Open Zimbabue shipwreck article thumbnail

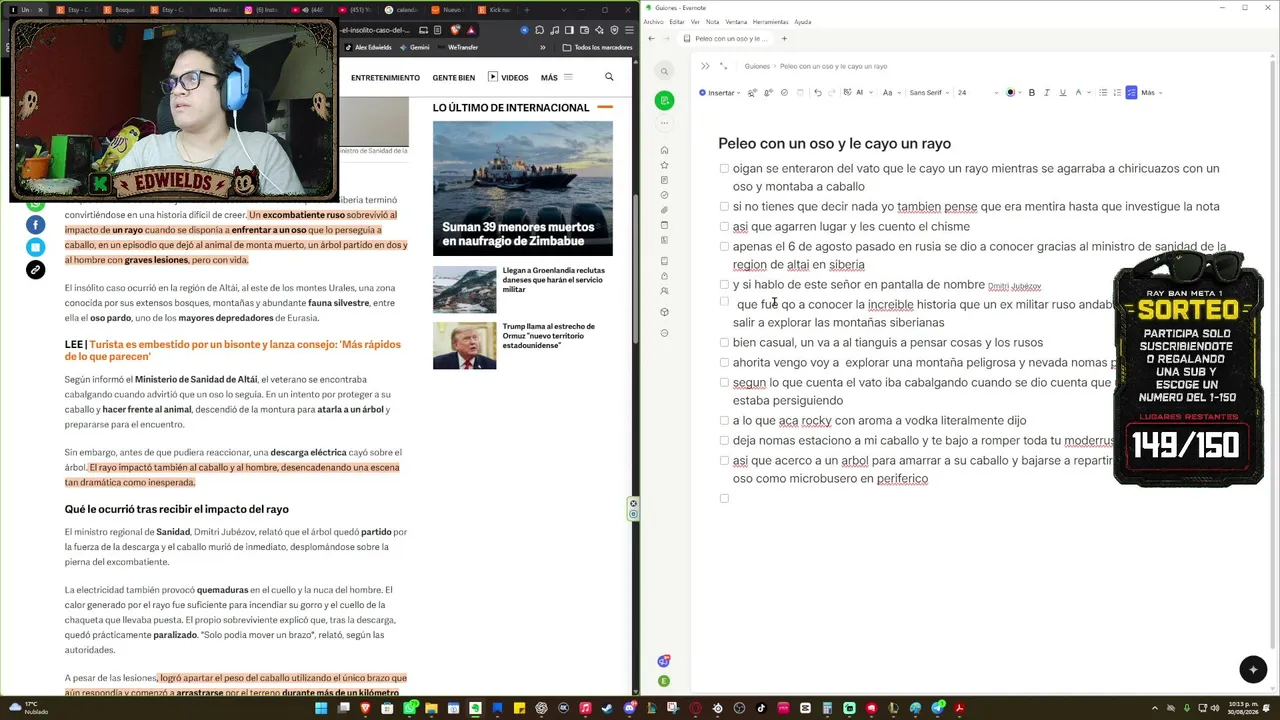pyautogui.click(x=522, y=188)
